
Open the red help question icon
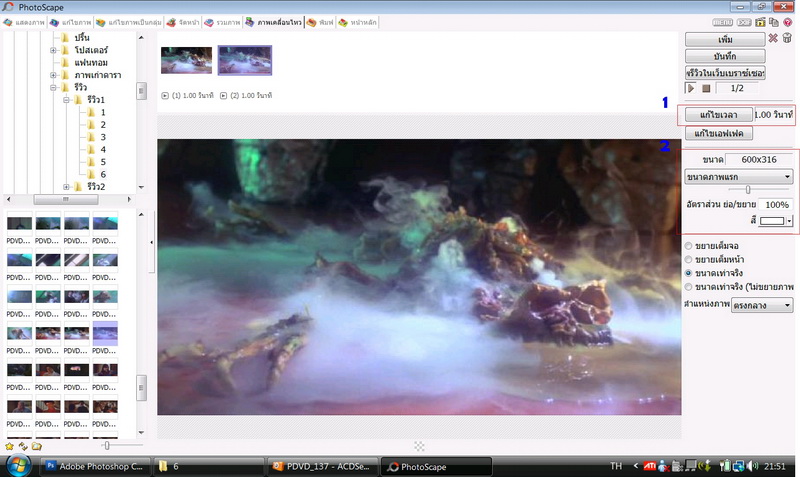pos(788,22)
